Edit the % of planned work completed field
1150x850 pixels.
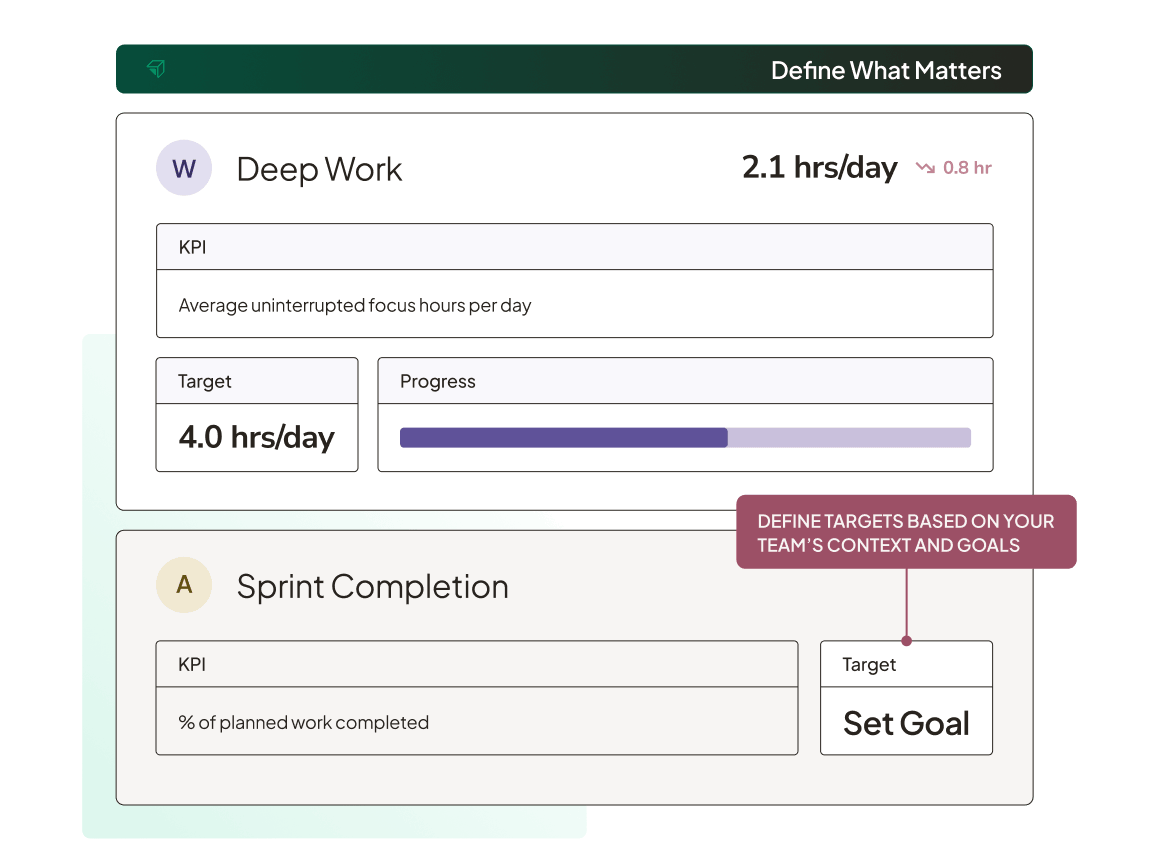[303, 722]
